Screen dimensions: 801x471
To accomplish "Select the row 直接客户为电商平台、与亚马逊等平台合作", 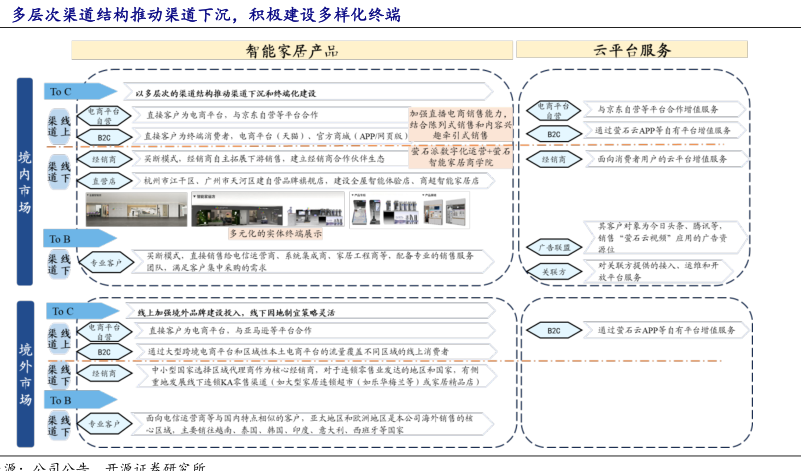I will (314, 331).
